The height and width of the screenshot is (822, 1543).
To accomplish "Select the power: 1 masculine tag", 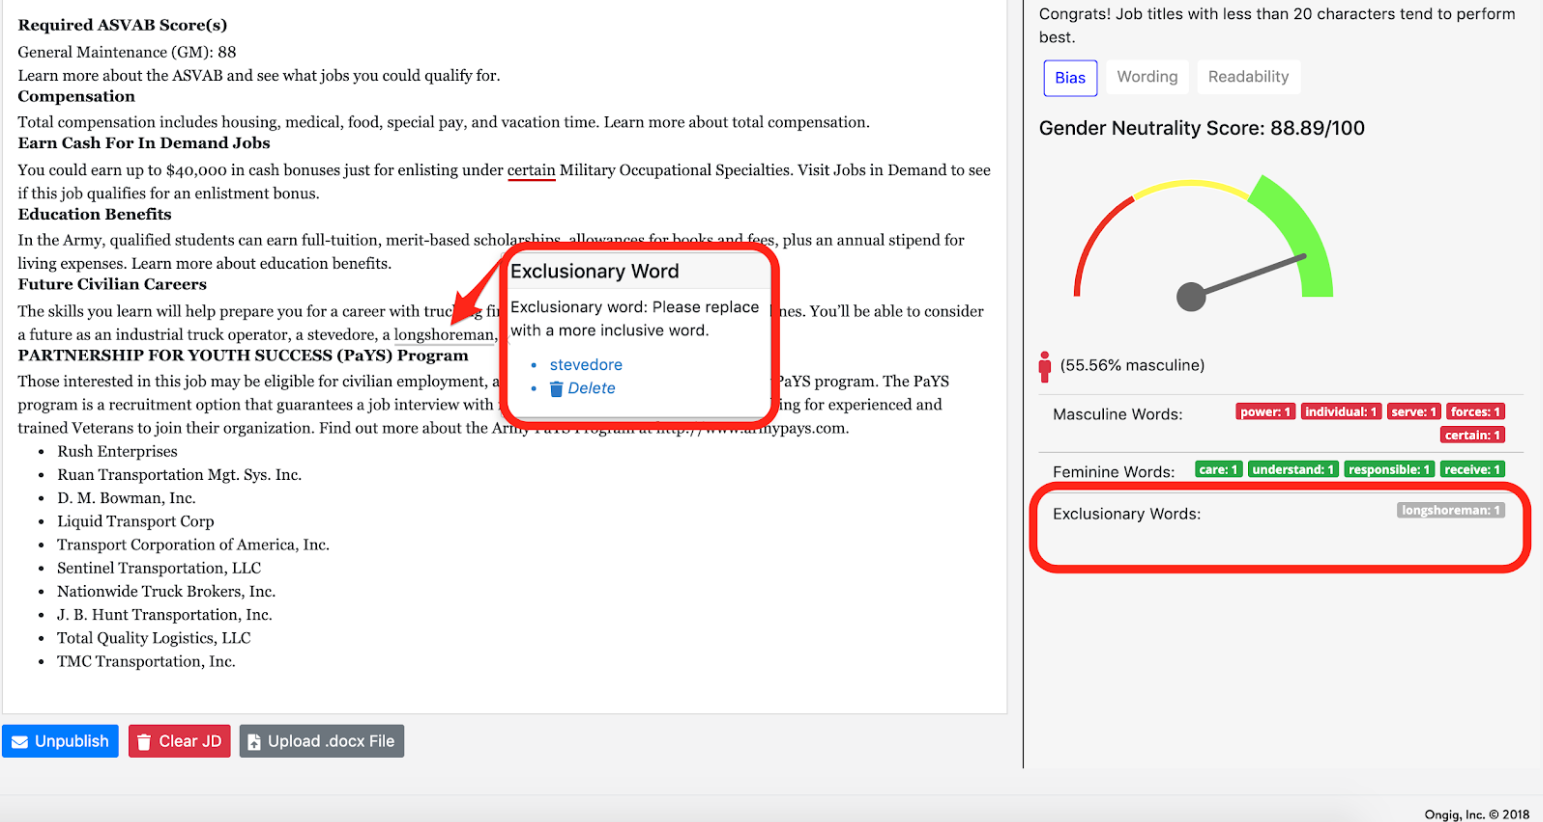I will click(1266, 412).
